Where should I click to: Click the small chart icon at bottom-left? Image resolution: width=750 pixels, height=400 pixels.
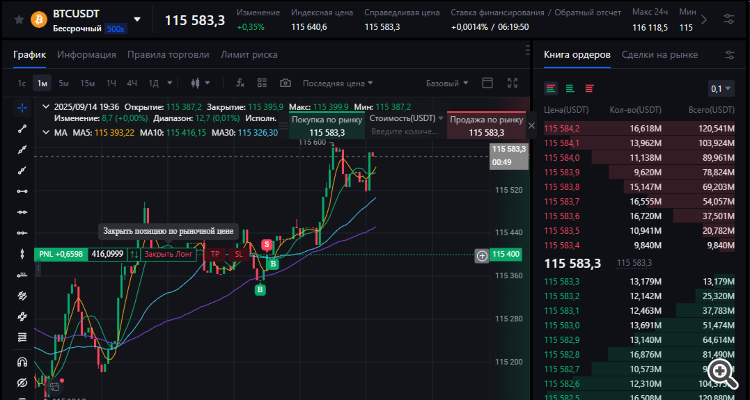[x=55, y=387]
